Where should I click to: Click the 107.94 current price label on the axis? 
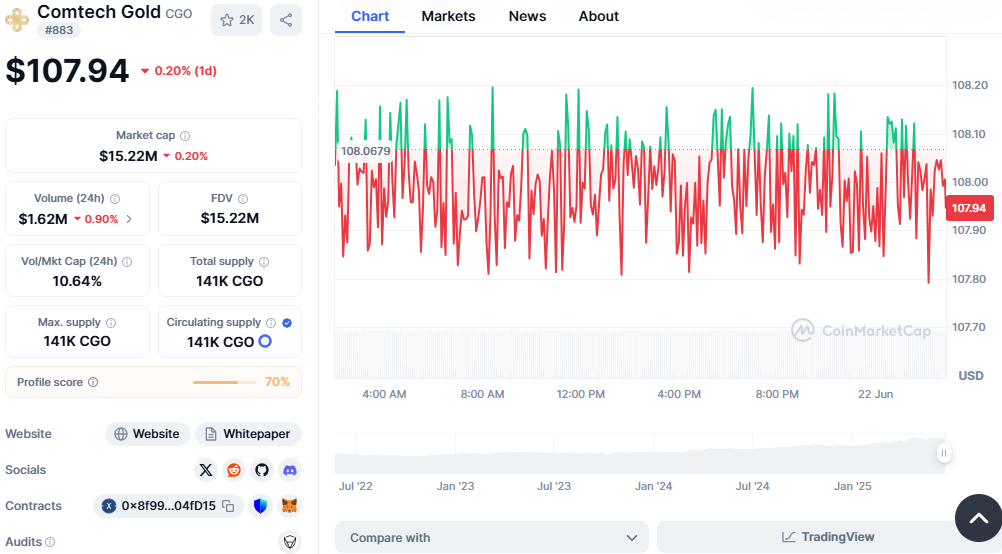969,208
